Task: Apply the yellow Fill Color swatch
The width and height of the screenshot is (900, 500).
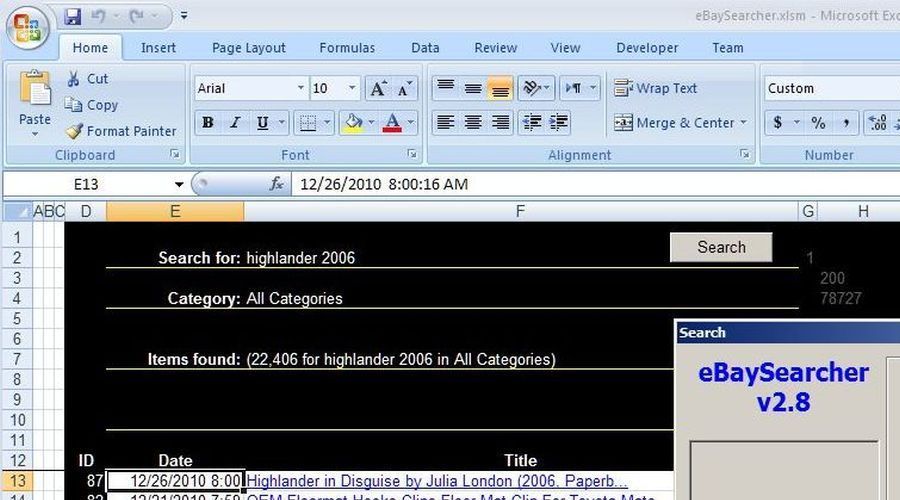Action: (352, 123)
